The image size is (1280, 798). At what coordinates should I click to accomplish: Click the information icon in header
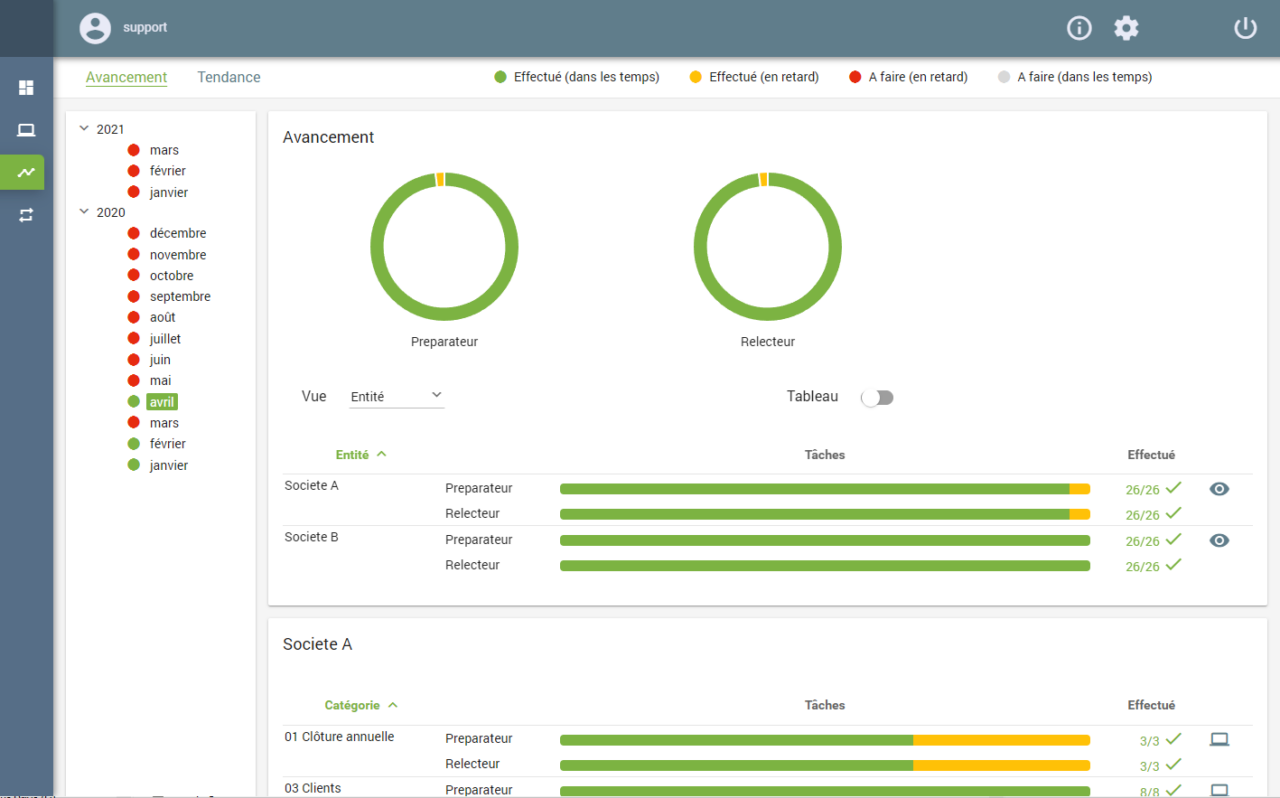click(x=1079, y=28)
